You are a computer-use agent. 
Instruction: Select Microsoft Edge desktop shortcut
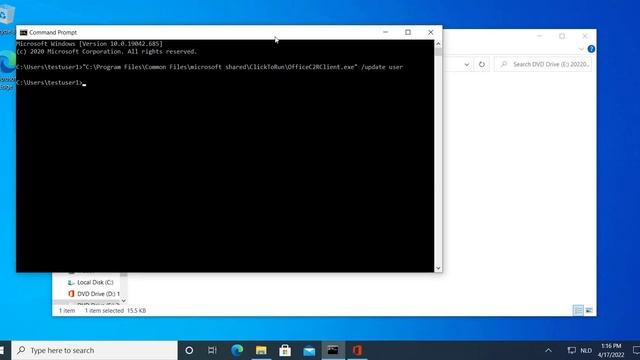point(8,69)
